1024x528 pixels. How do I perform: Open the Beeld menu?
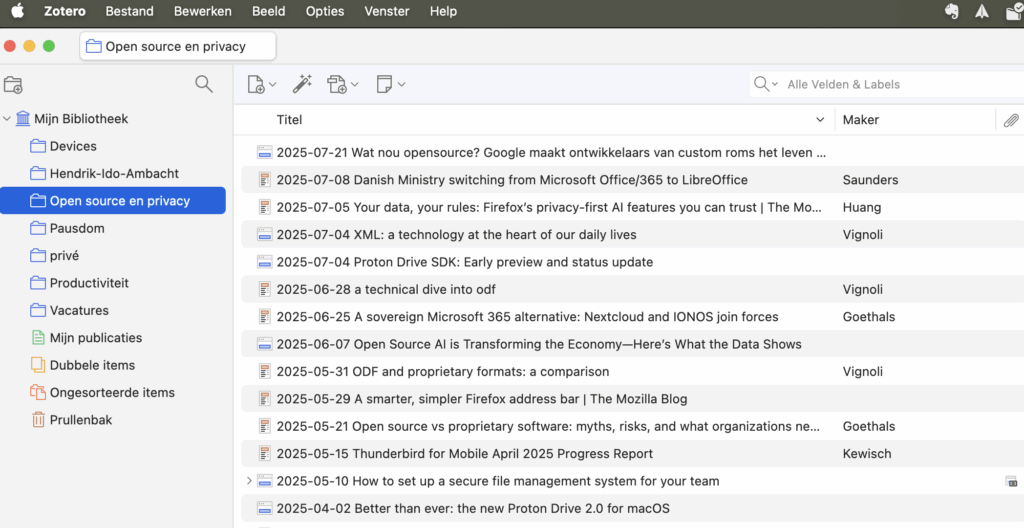(268, 11)
